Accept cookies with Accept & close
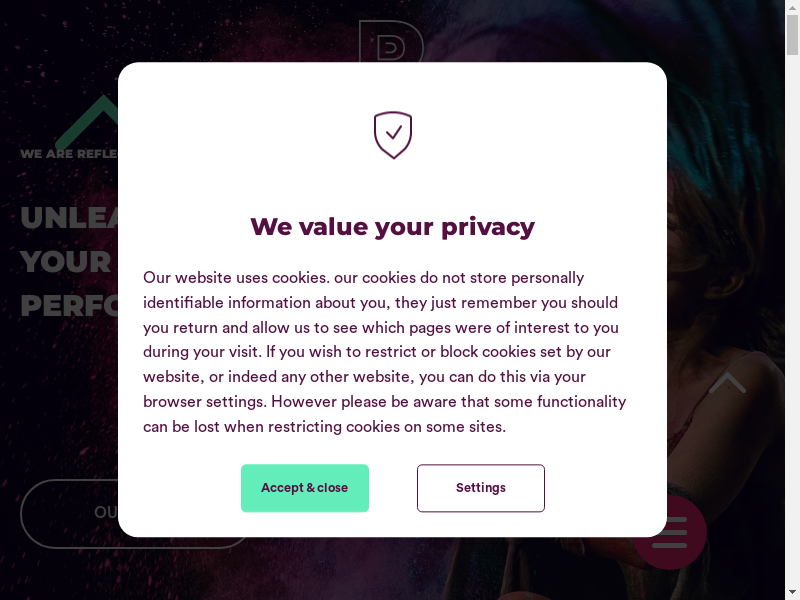The height and width of the screenshot is (600, 800). 305,488
